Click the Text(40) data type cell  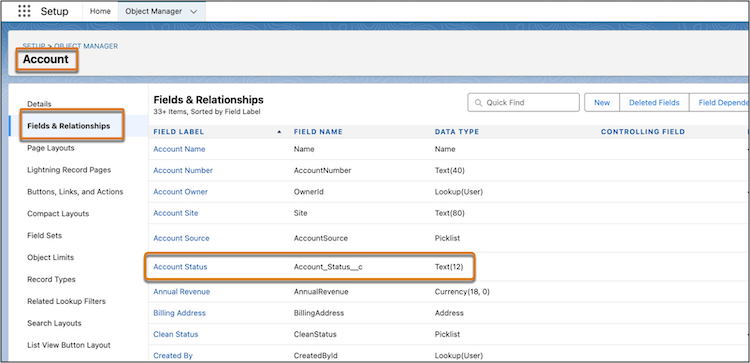(449, 170)
